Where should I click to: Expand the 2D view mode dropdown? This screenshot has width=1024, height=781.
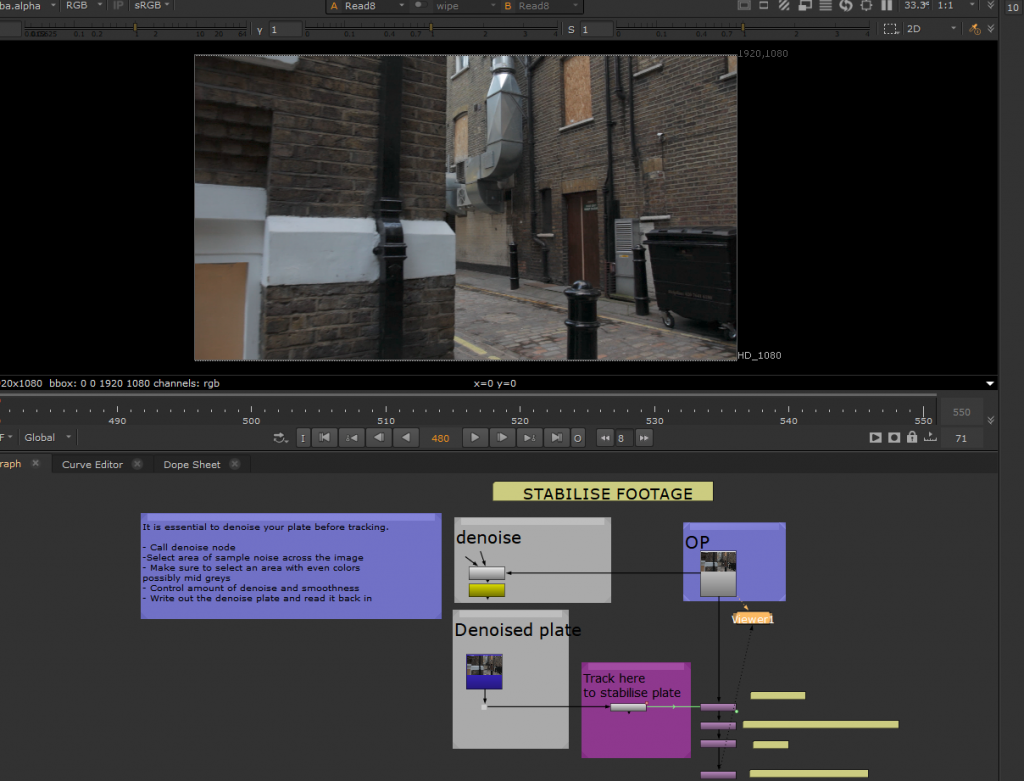click(x=931, y=29)
